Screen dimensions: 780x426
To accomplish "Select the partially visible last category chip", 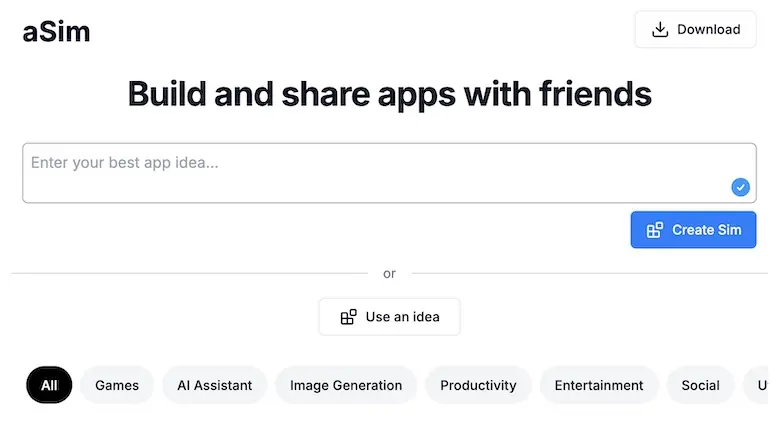I will [x=757, y=385].
